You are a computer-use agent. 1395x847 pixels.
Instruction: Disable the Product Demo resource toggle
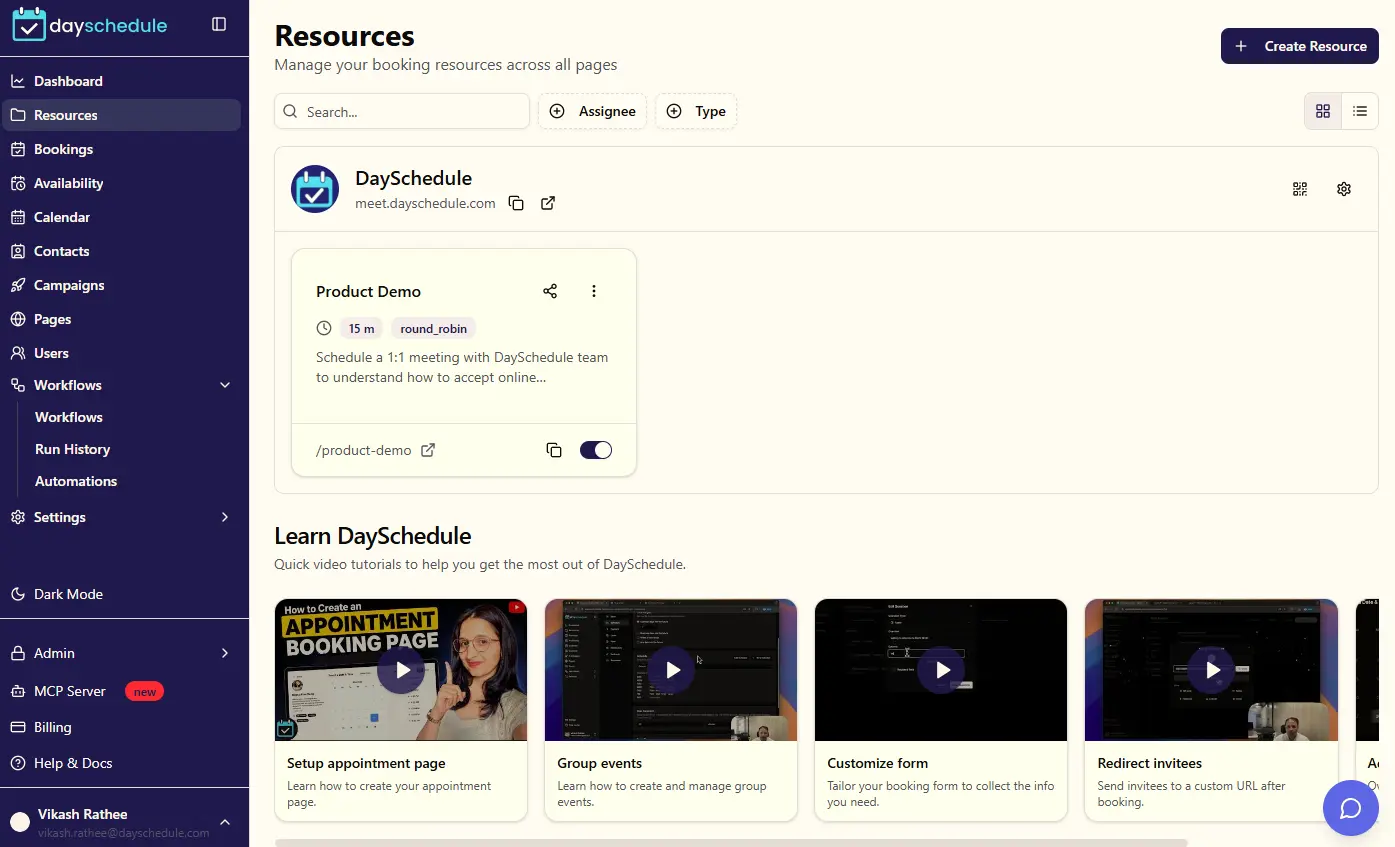[596, 450]
